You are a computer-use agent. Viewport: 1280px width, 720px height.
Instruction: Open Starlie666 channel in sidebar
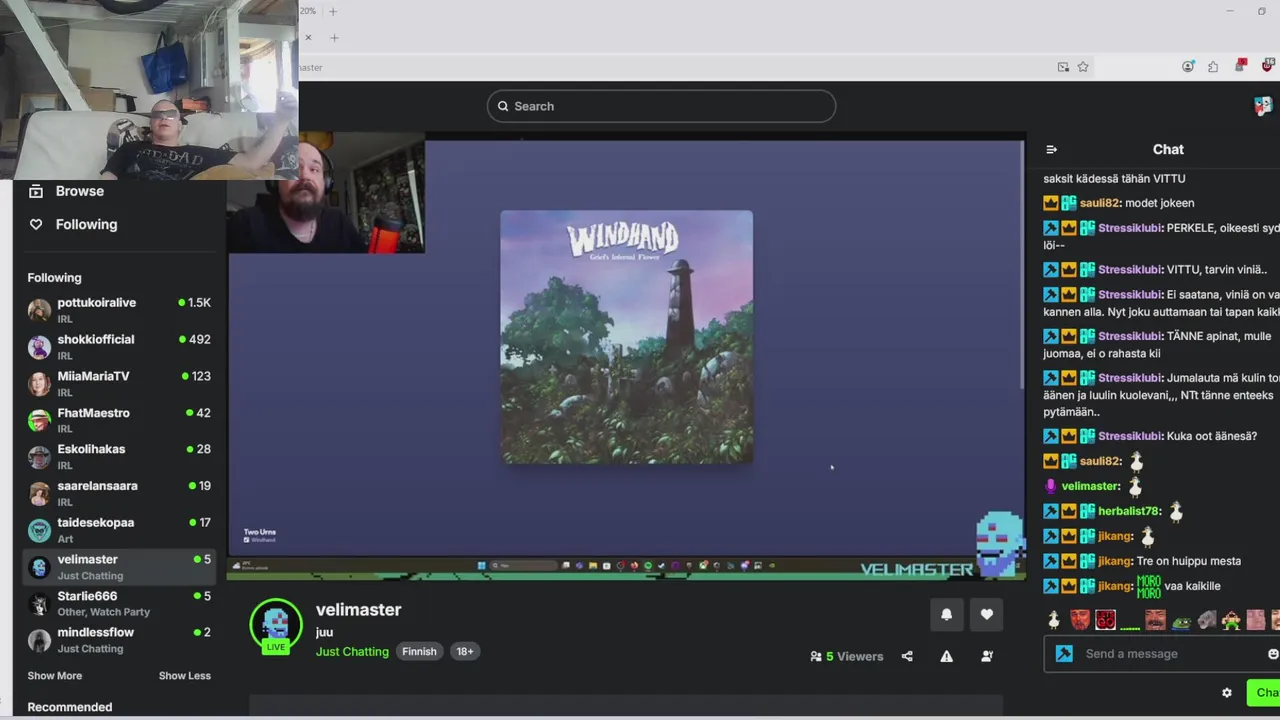[119, 603]
